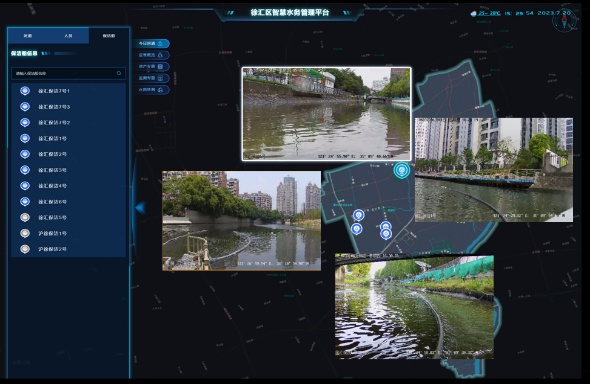Select the highlighted cyan boat marker on the map
590x384 pixels.
point(401,170)
